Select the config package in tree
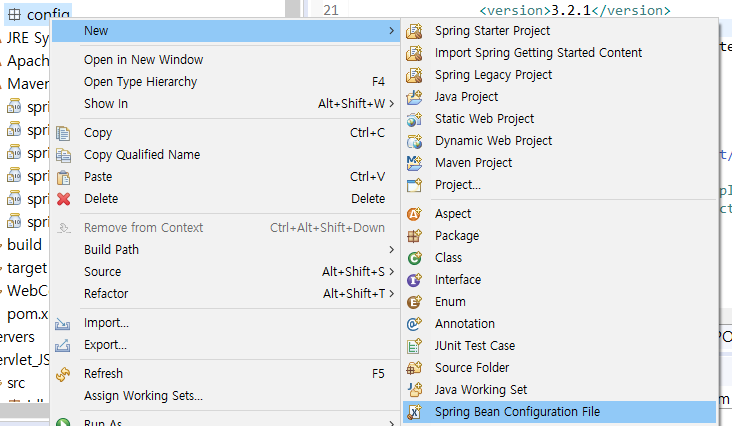The width and height of the screenshot is (732, 426). (x=39, y=14)
